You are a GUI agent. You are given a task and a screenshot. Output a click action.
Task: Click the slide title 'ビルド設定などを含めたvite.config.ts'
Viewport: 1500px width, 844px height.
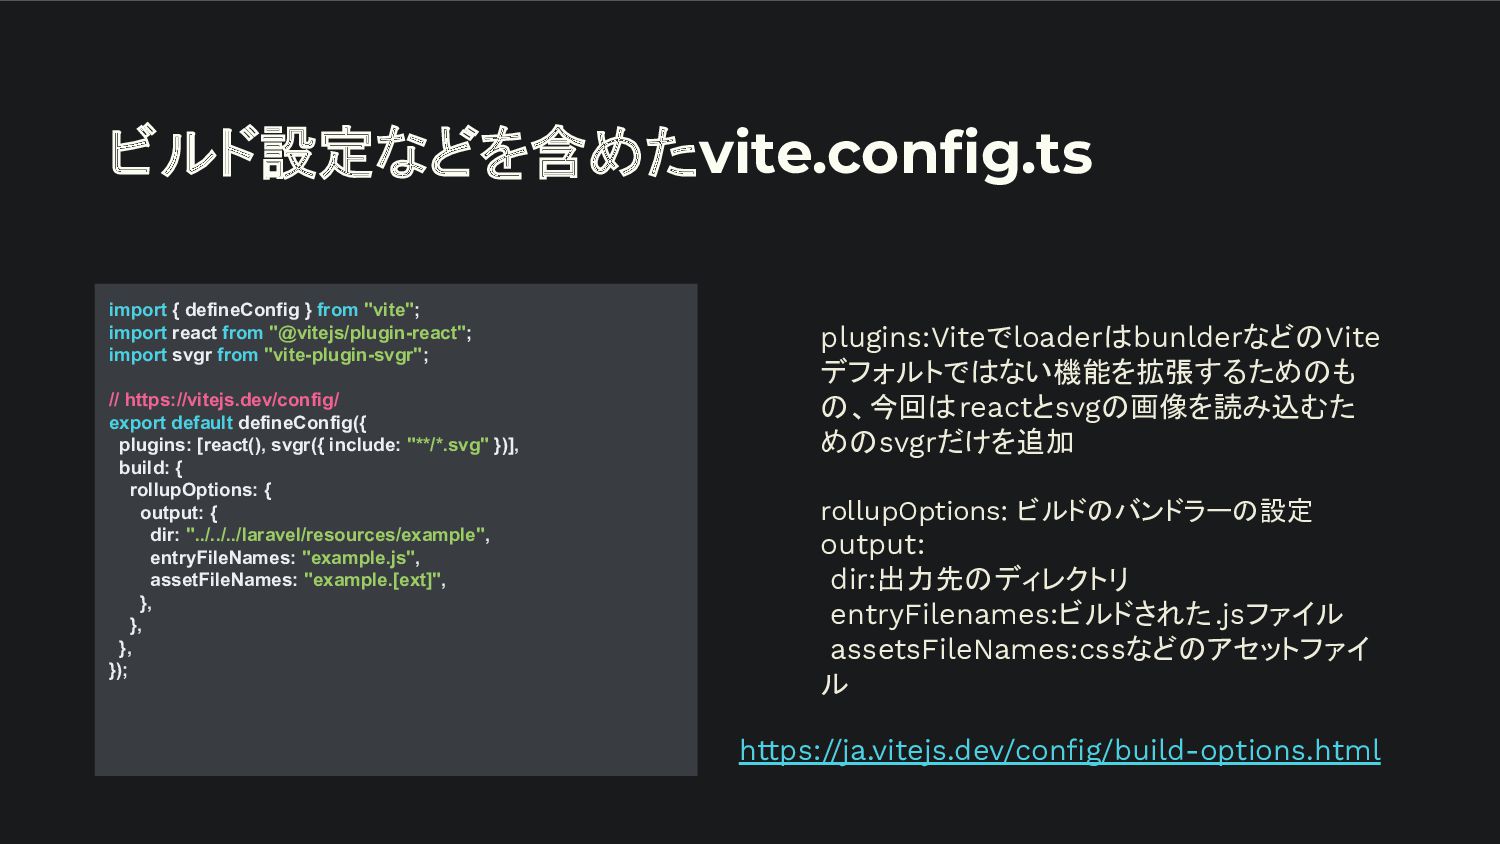(600, 153)
